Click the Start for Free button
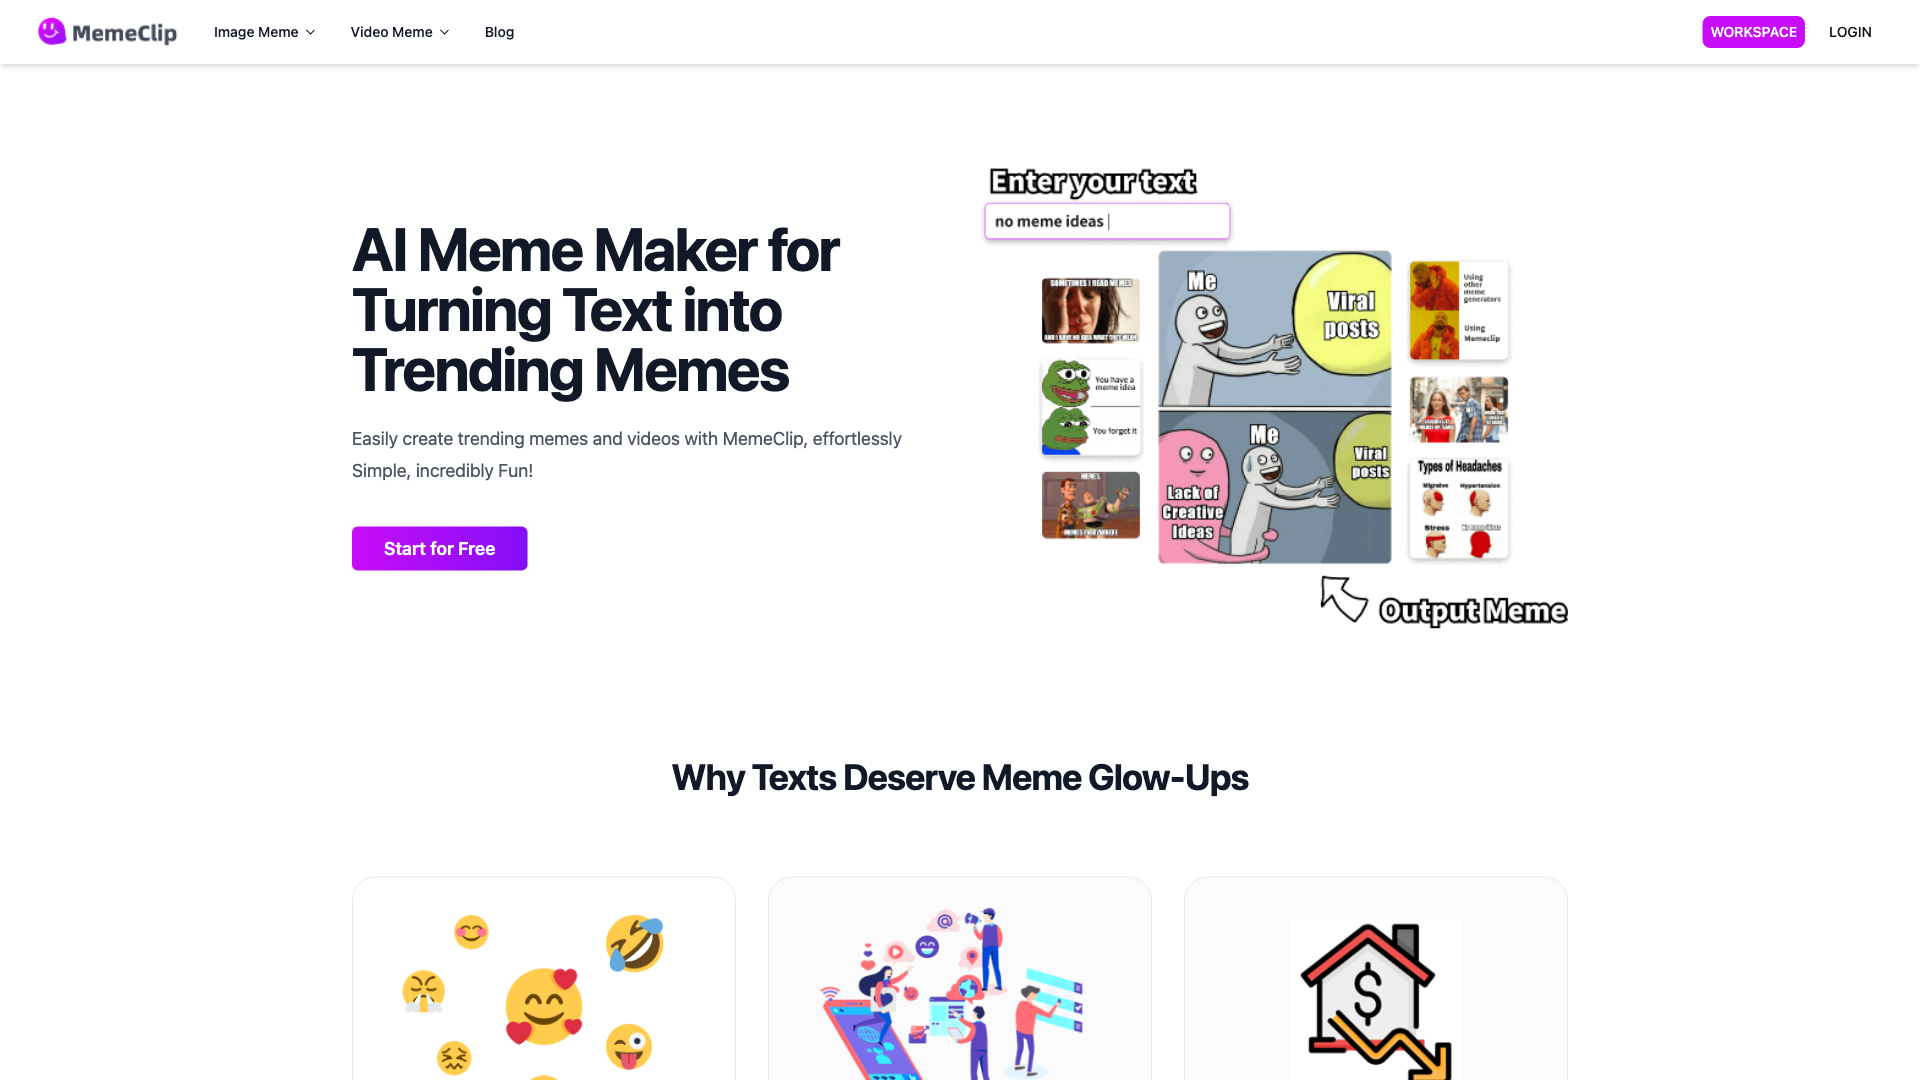 [439, 548]
